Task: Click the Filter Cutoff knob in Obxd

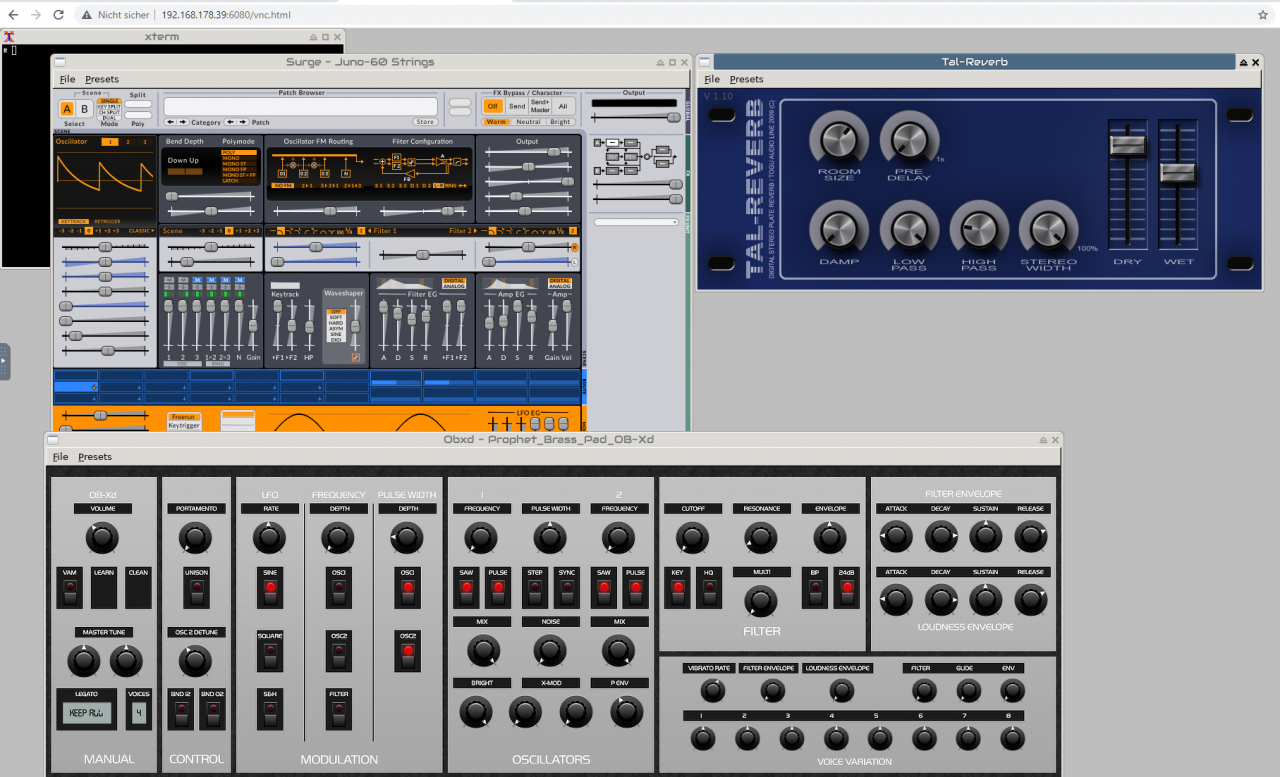Action: [x=692, y=538]
